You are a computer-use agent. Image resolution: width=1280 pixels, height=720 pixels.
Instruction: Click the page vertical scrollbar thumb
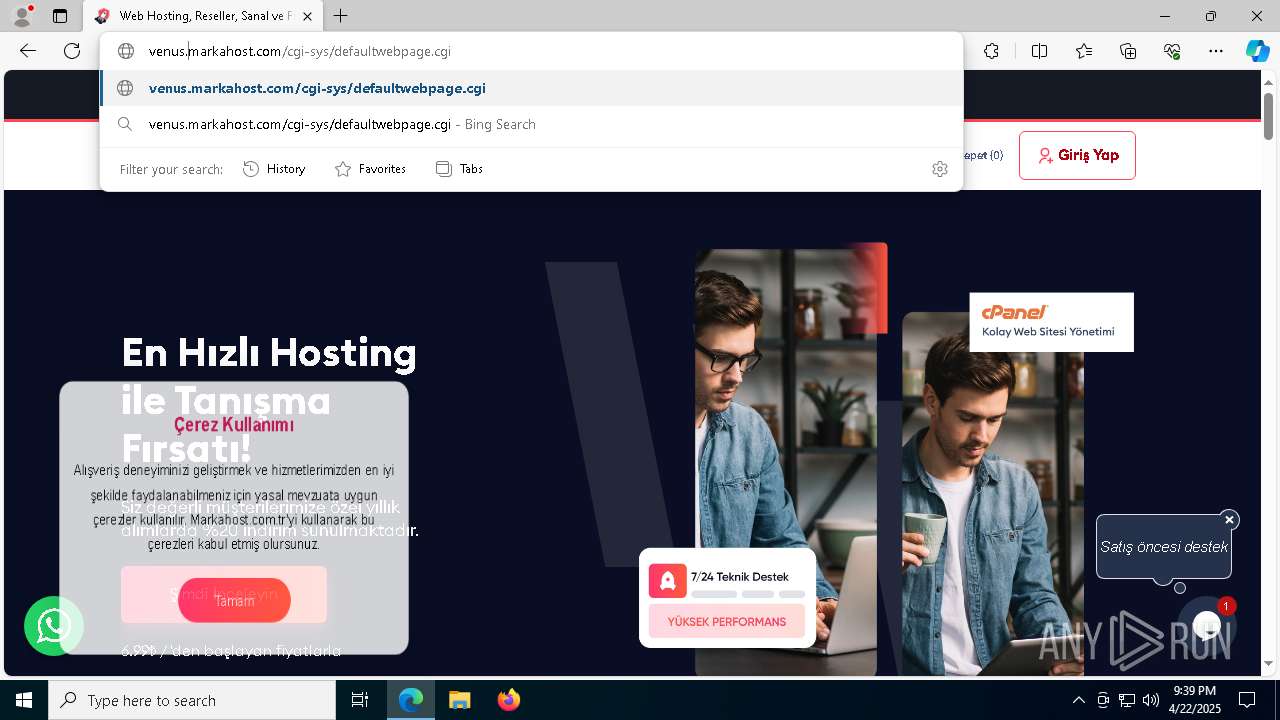click(1268, 116)
